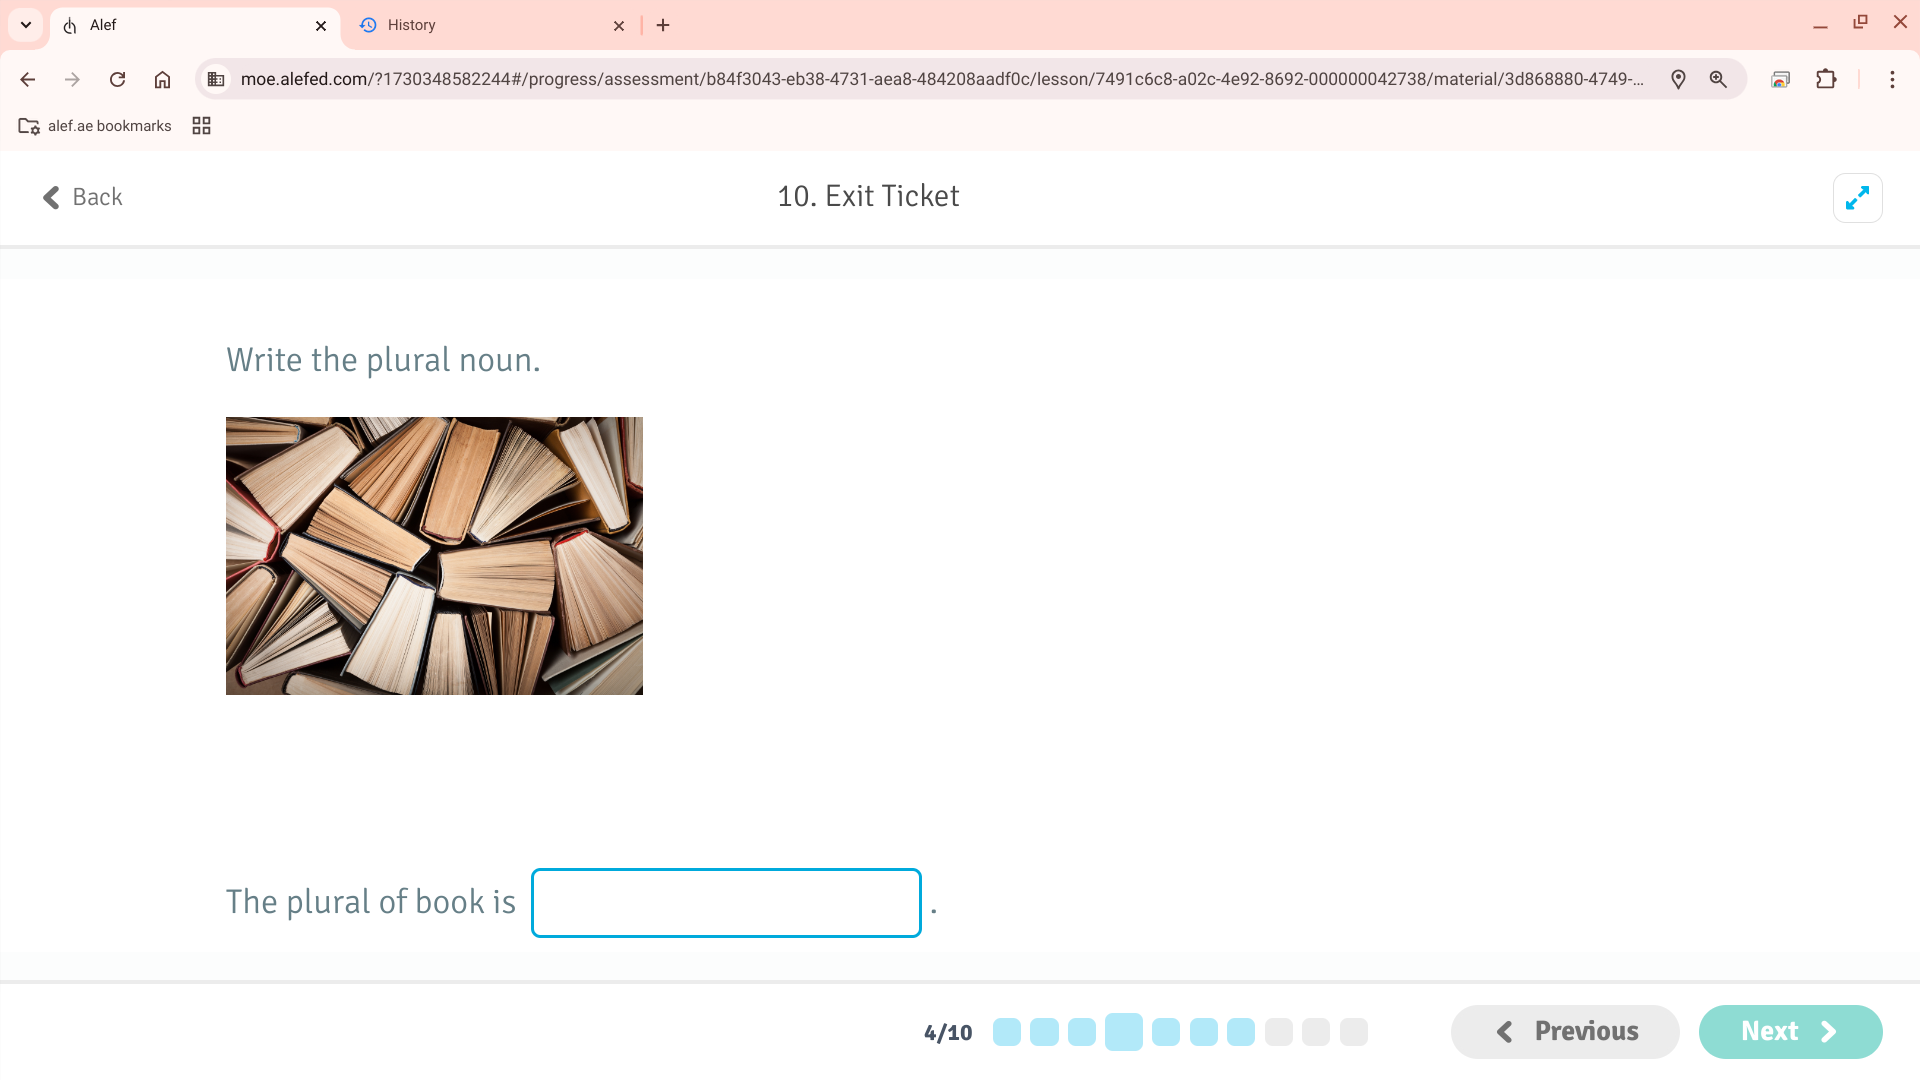1920x1080 pixels.
Task: Focus the plural of book answer field
Action: coord(726,903)
